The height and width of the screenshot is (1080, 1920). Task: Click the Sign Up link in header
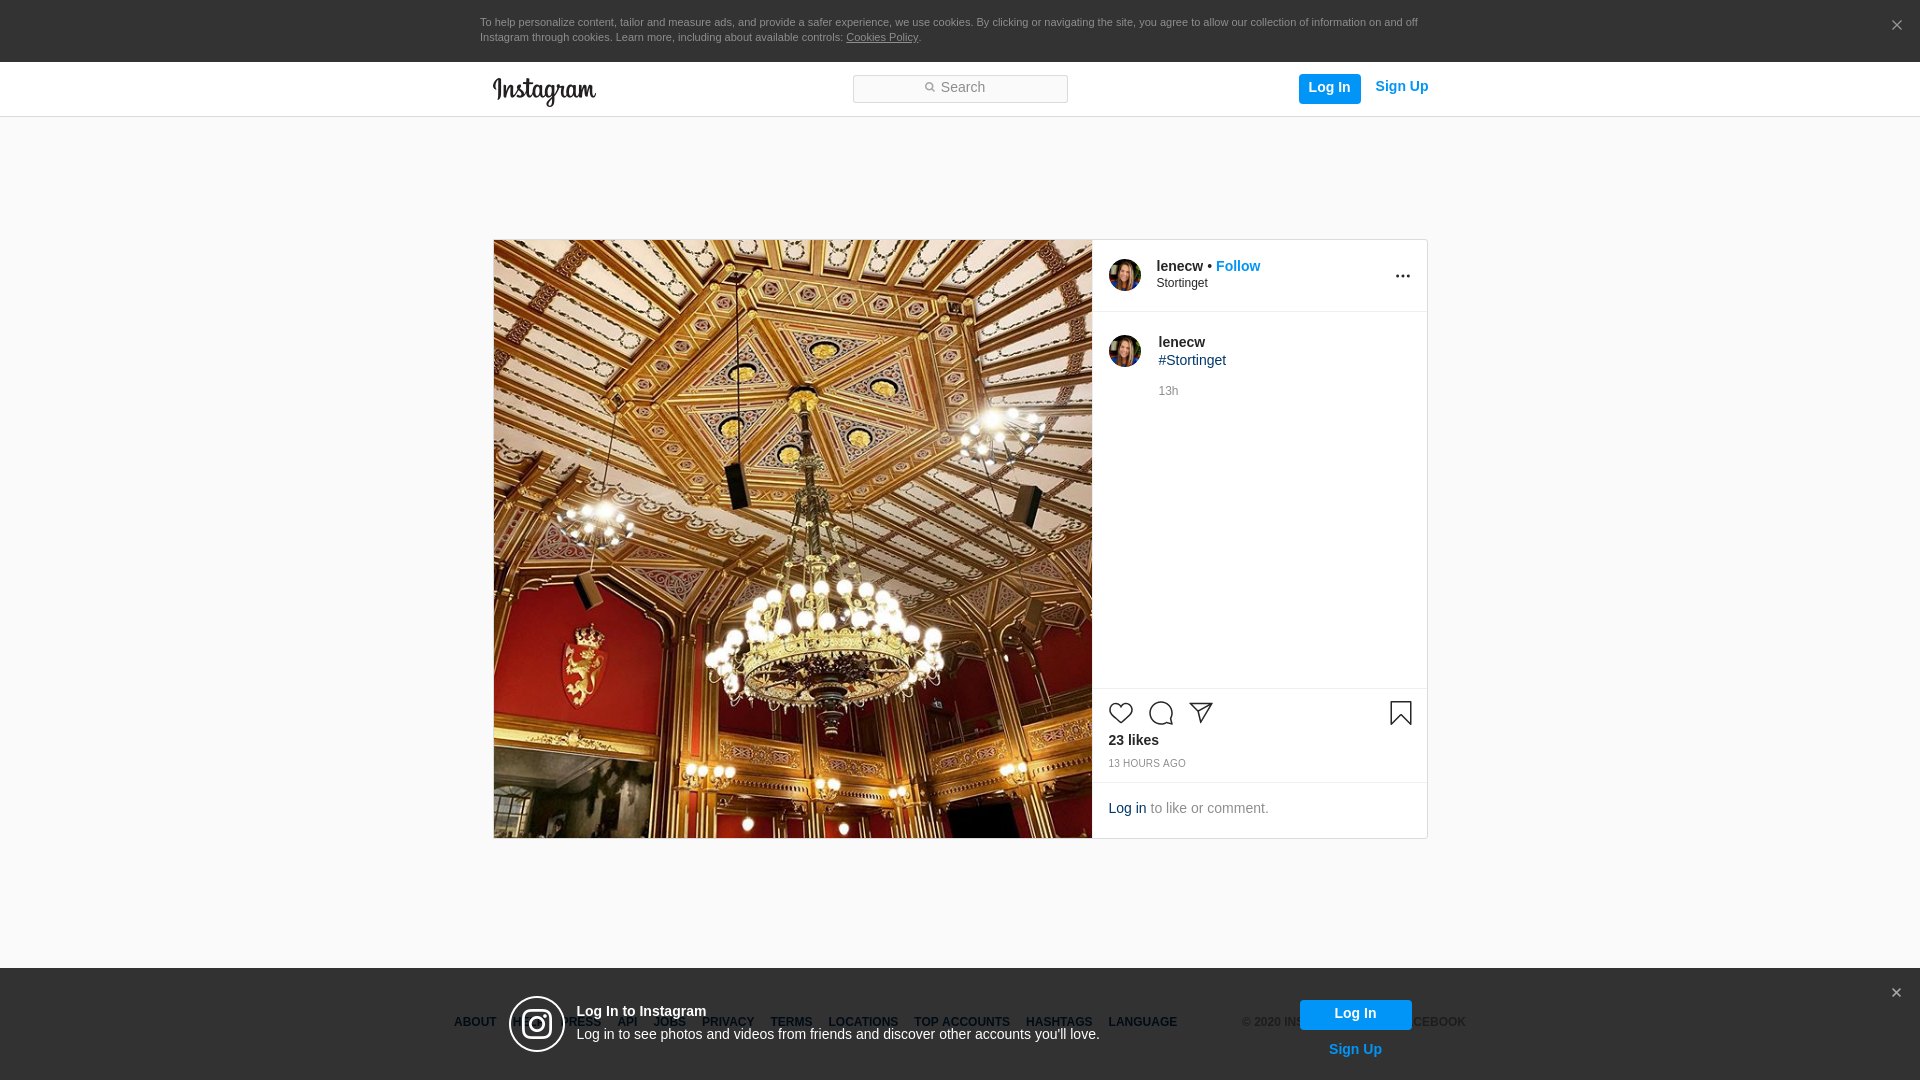(x=1401, y=86)
